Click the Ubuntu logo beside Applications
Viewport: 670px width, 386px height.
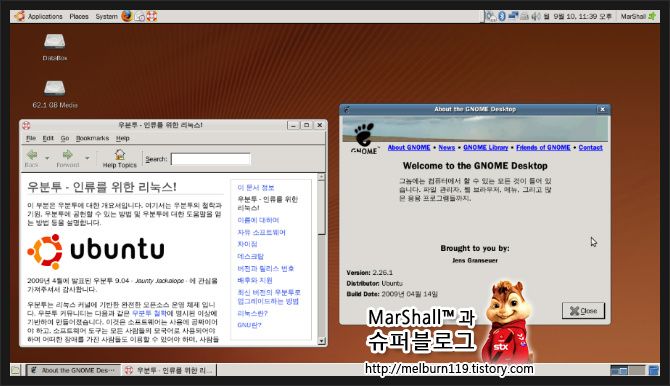point(20,16)
